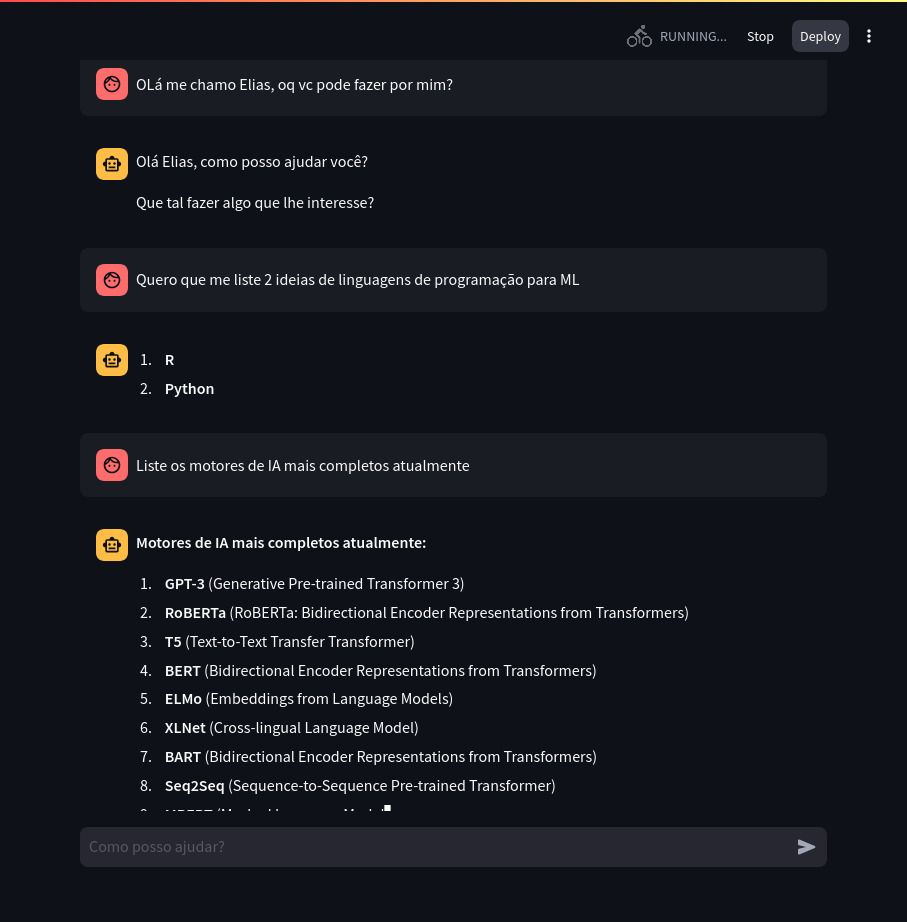This screenshot has width=907, height=922.
Task: Select the "Liste os motores de IA" message bubble
Action: (x=453, y=465)
